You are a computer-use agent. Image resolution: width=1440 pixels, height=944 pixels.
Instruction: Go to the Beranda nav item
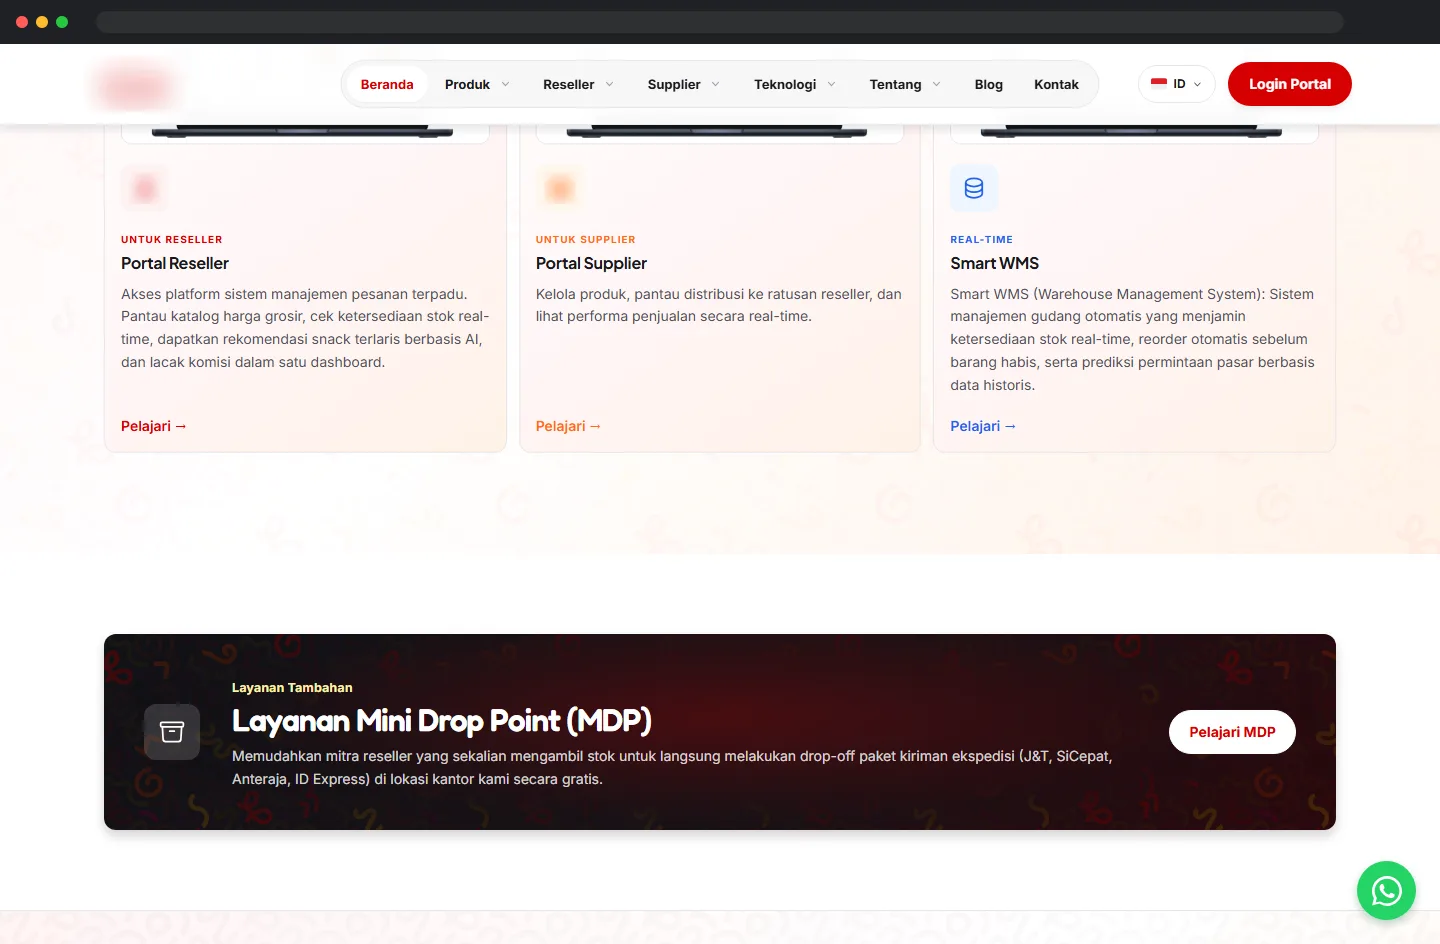(x=387, y=84)
